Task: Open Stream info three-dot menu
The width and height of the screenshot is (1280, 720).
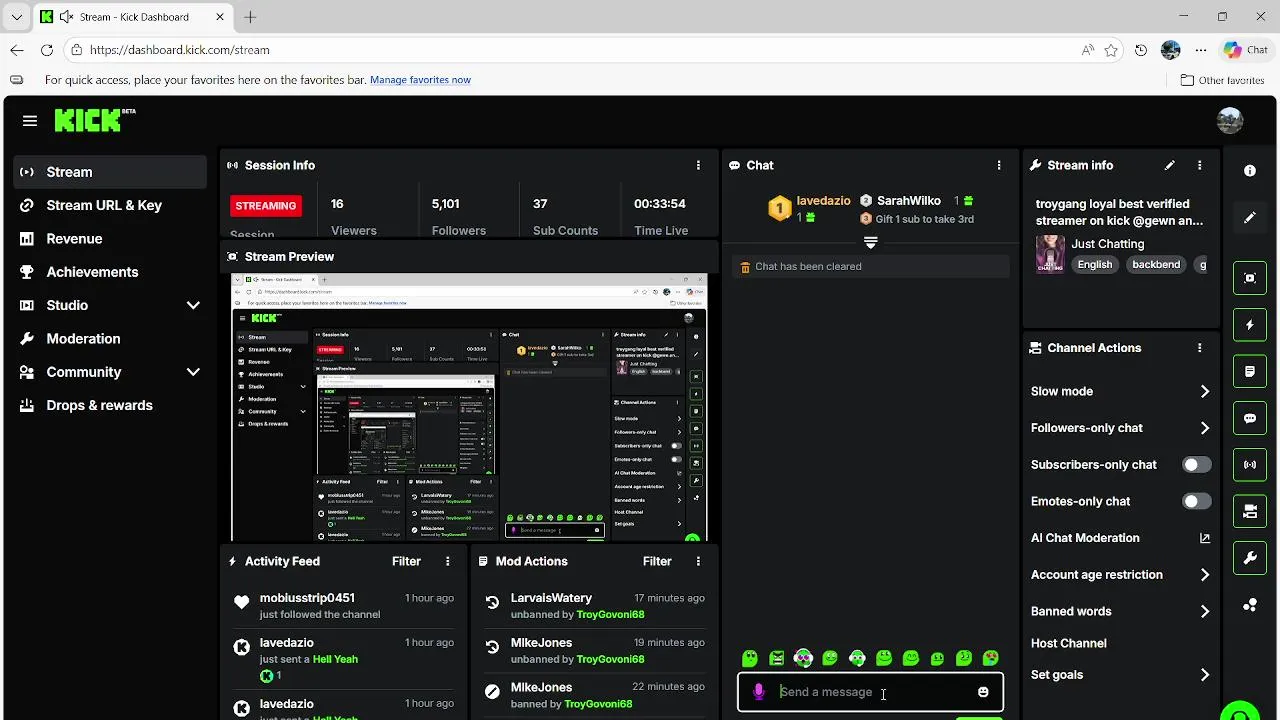Action: (1199, 165)
